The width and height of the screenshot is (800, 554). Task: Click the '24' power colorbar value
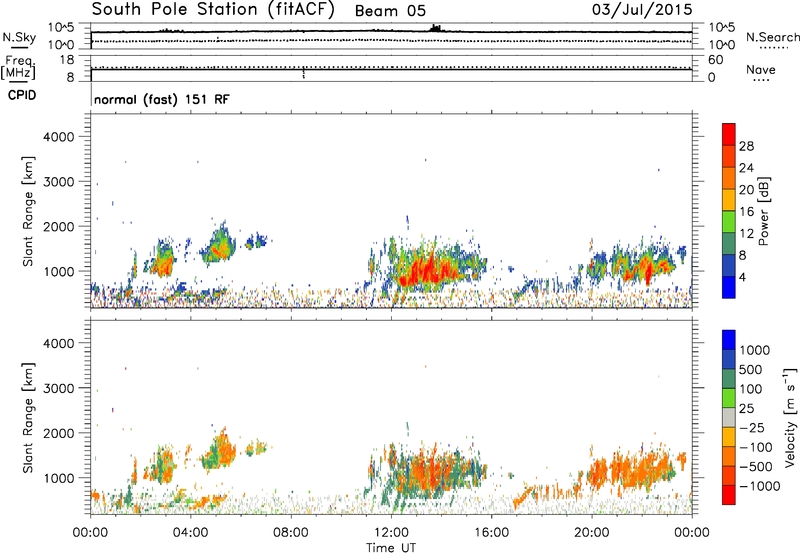746,168
